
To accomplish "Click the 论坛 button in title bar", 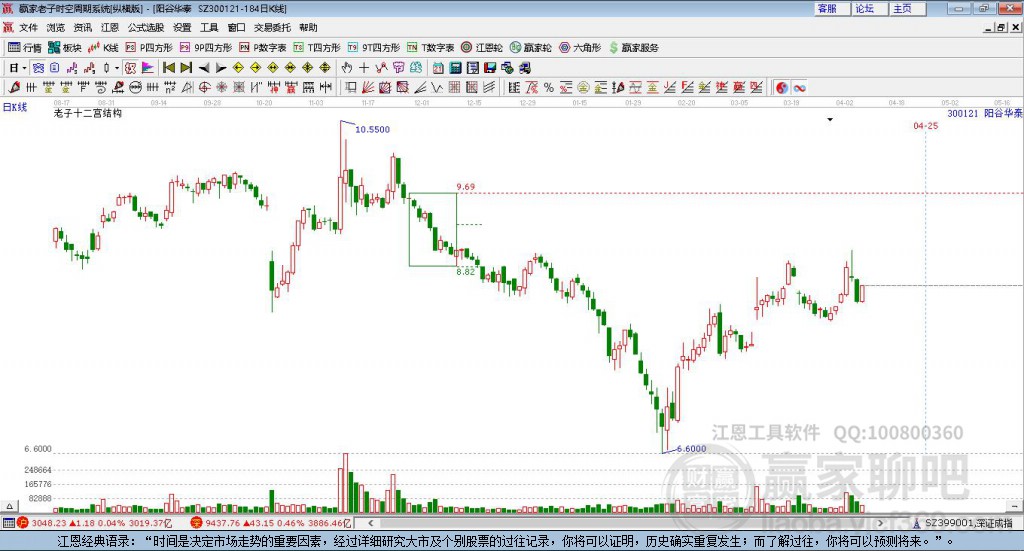I will (x=869, y=8).
